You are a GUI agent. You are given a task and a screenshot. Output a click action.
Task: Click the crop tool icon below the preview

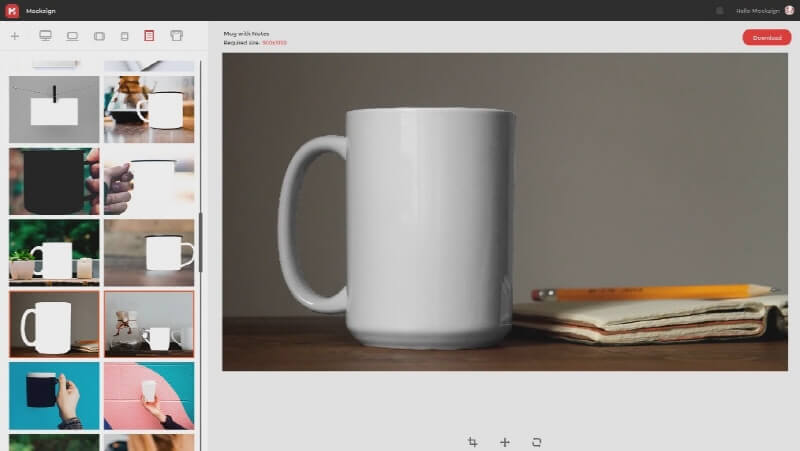[472, 442]
